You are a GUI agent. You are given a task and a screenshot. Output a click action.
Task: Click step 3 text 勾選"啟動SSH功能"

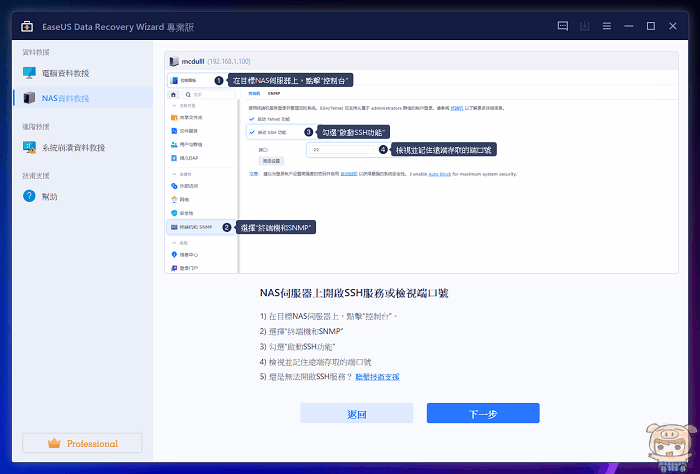coord(297,347)
